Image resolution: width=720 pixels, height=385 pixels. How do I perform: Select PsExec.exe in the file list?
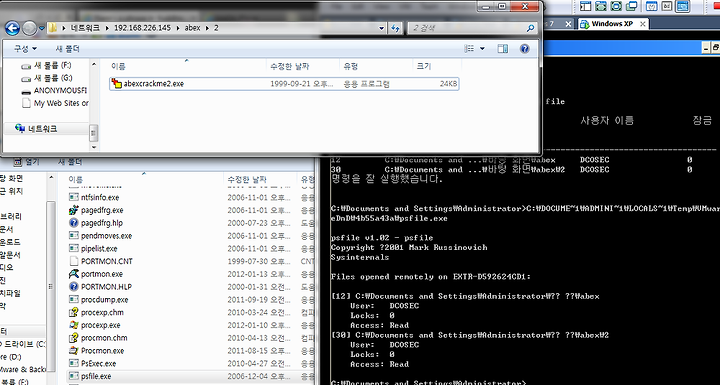tap(92, 363)
